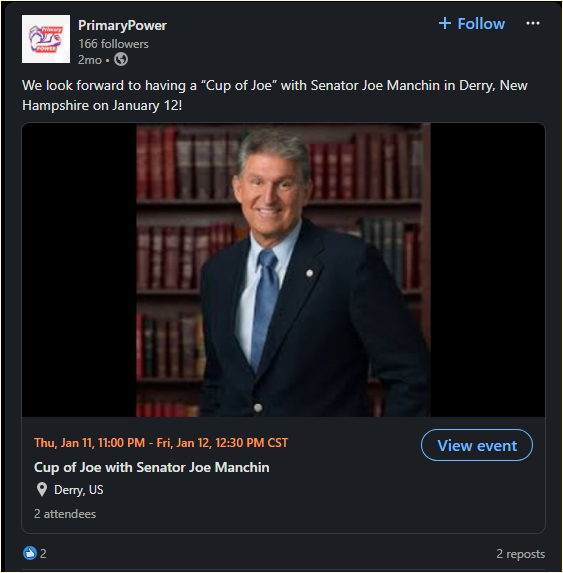Image resolution: width=563 pixels, height=573 pixels.
Task: Click the plus sign on Follow
Action: tap(445, 23)
